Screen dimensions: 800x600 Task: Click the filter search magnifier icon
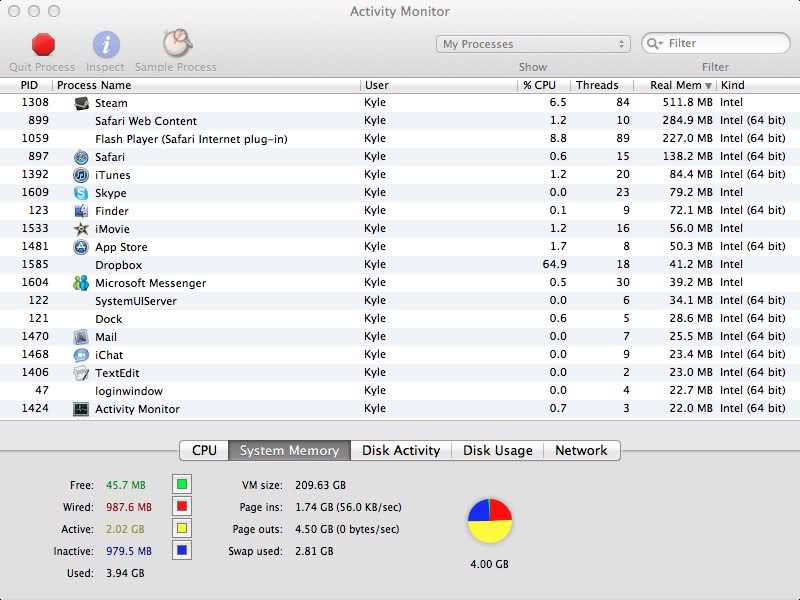[x=654, y=44]
